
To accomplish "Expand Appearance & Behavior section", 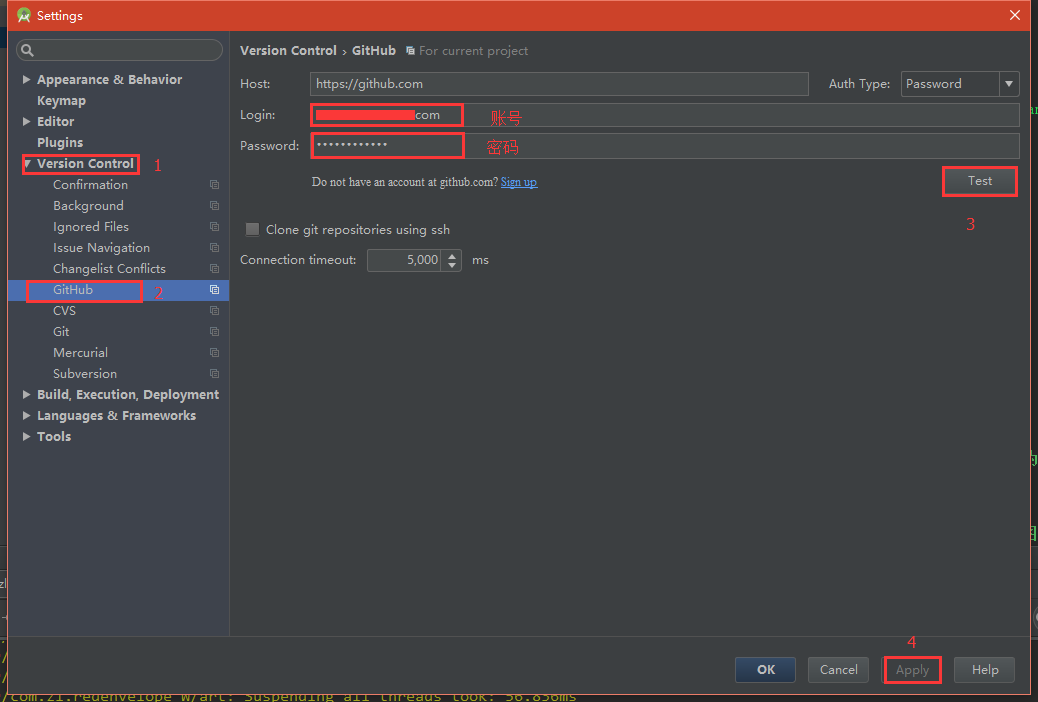I will [26, 79].
